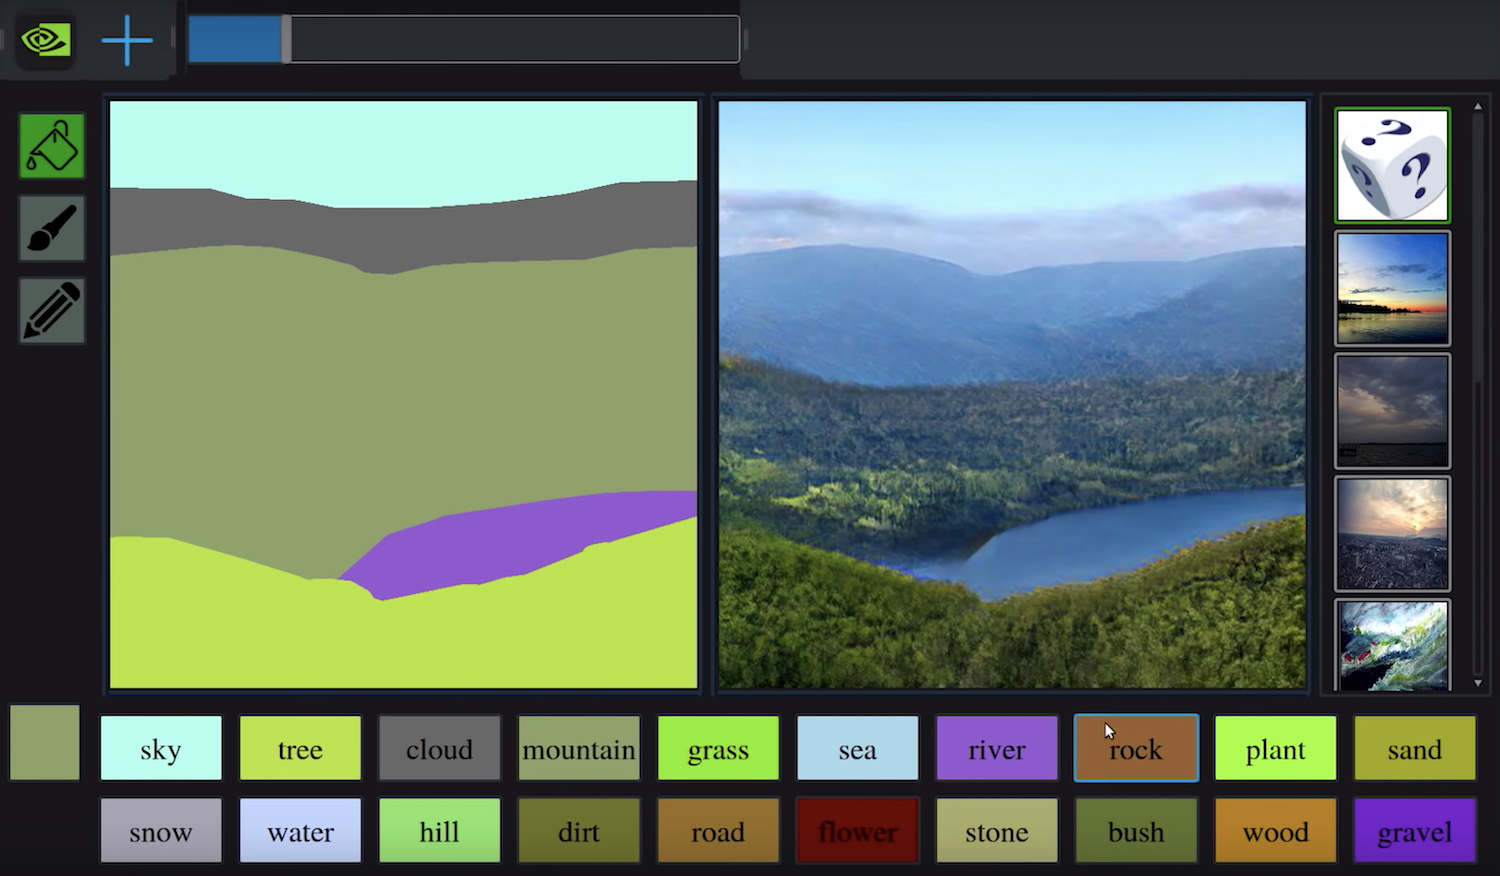Viewport: 1500px width, 876px height.
Task: Select the pencil tool
Action: [51, 310]
